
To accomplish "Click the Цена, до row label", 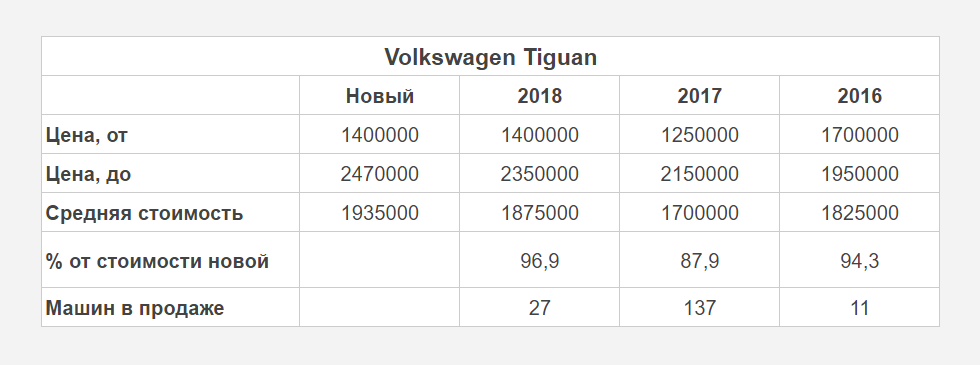I will tap(88, 174).
